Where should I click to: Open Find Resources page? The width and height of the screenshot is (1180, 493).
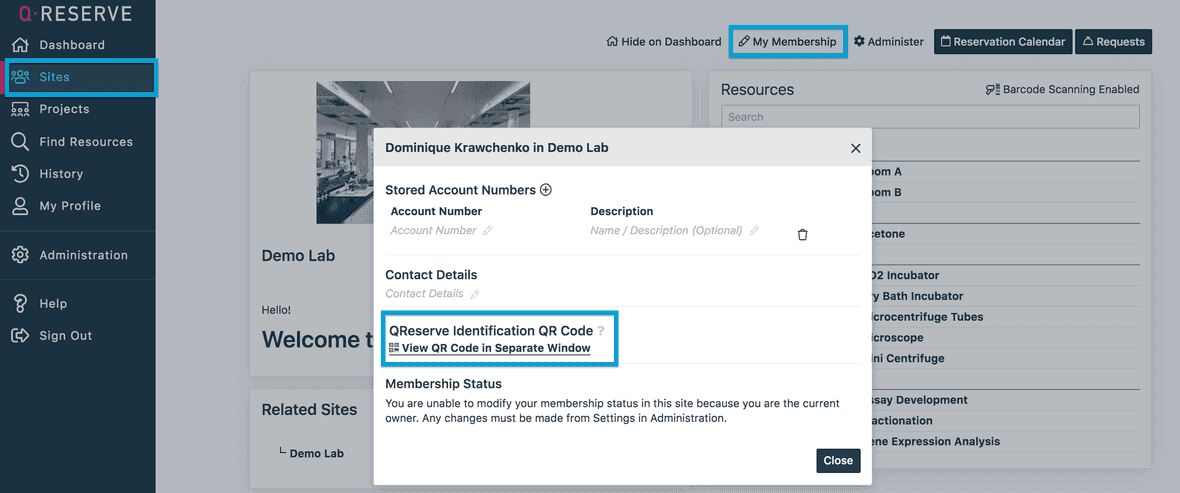pyautogui.click(x=85, y=142)
